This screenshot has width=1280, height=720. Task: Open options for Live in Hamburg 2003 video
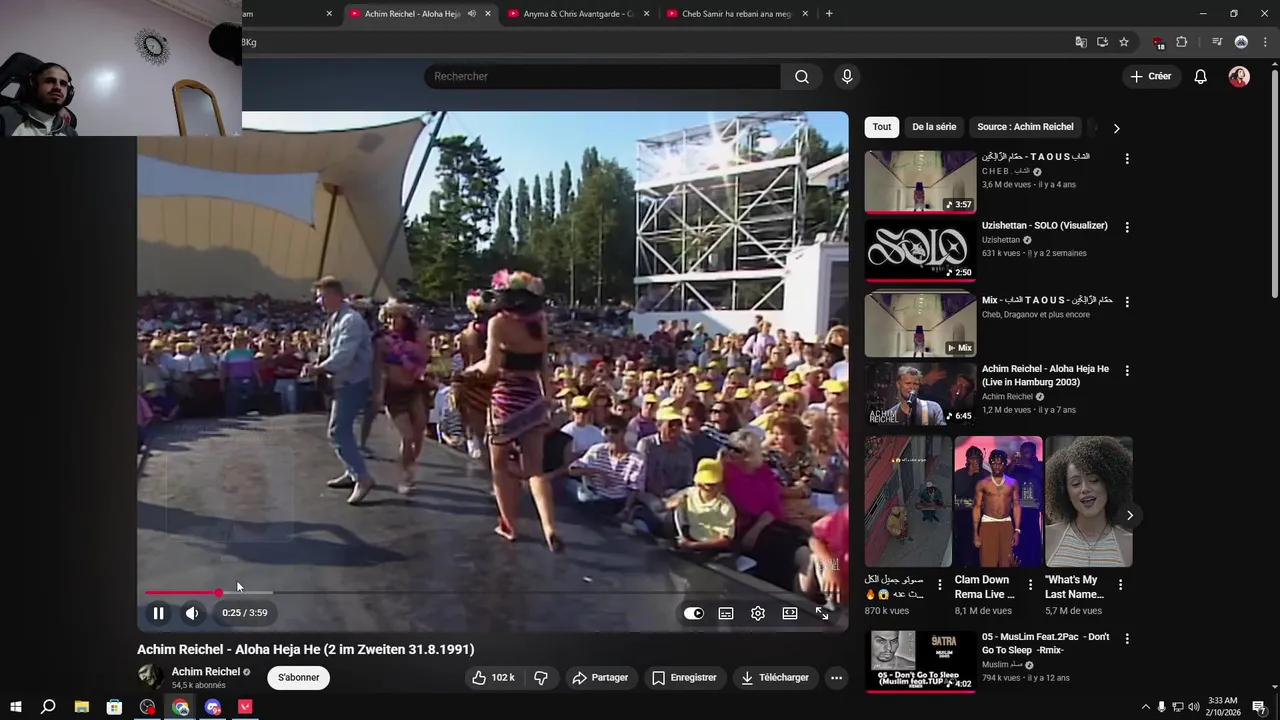pos(1127,371)
